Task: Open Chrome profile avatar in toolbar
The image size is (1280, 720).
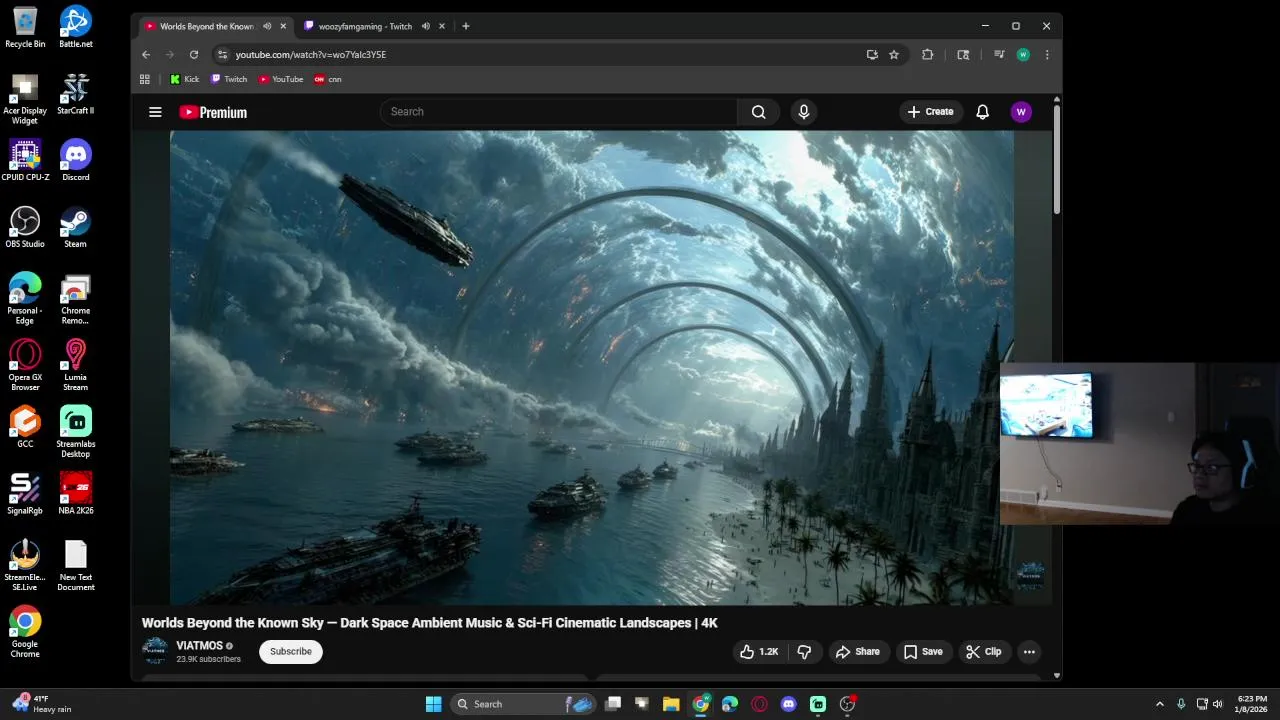Action: point(1023,54)
